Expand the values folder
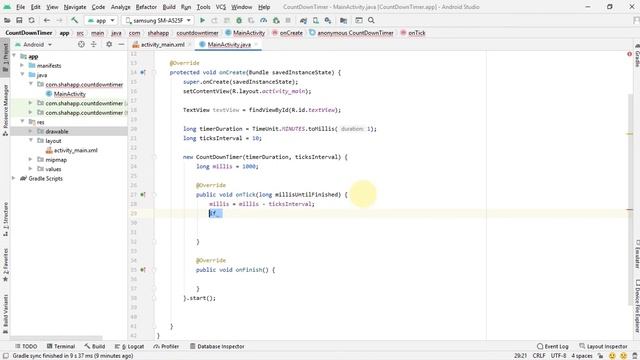 (31, 169)
